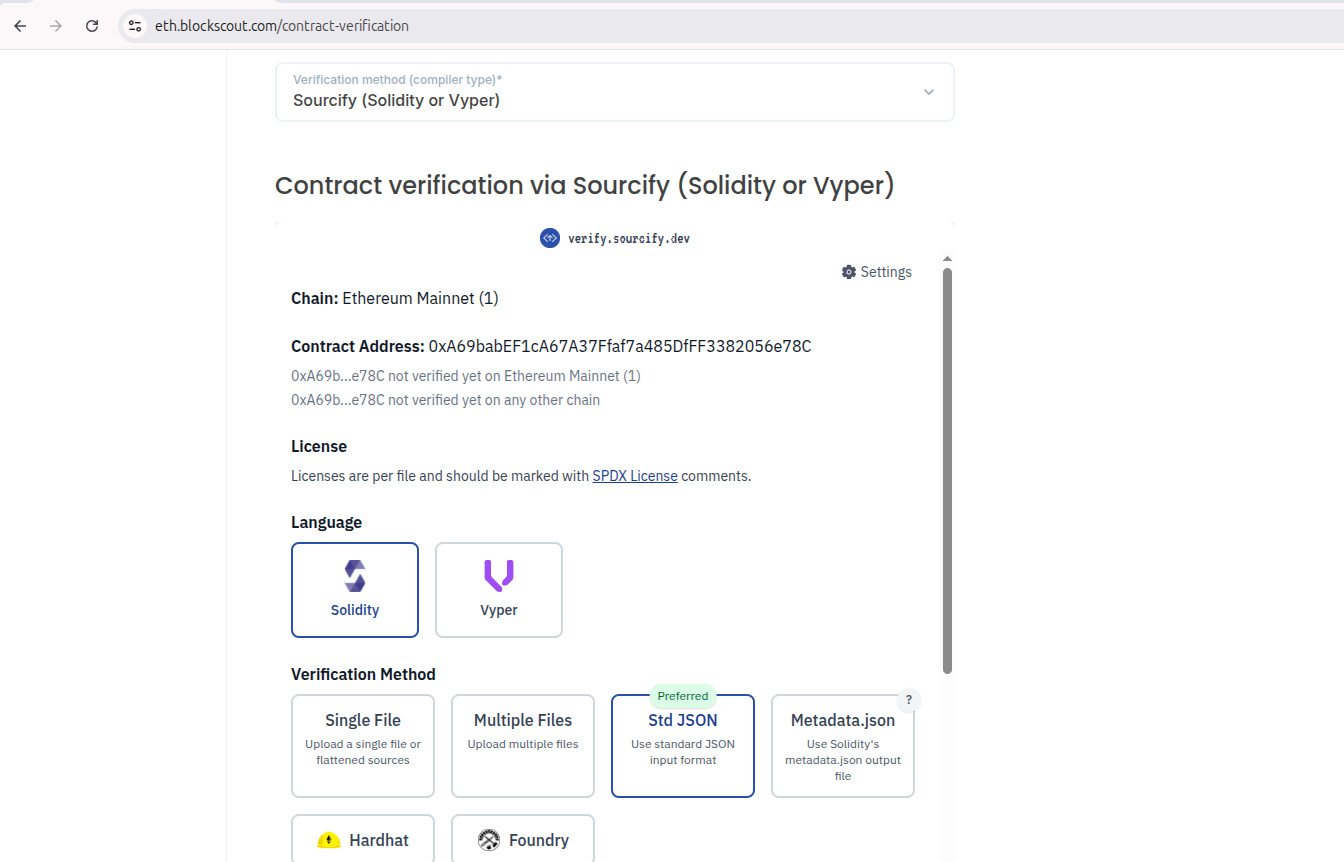This screenshot has height=862, width=1344.
Task: Click the Sourcify panel vertical scrollbar
Action: point(947,470)
